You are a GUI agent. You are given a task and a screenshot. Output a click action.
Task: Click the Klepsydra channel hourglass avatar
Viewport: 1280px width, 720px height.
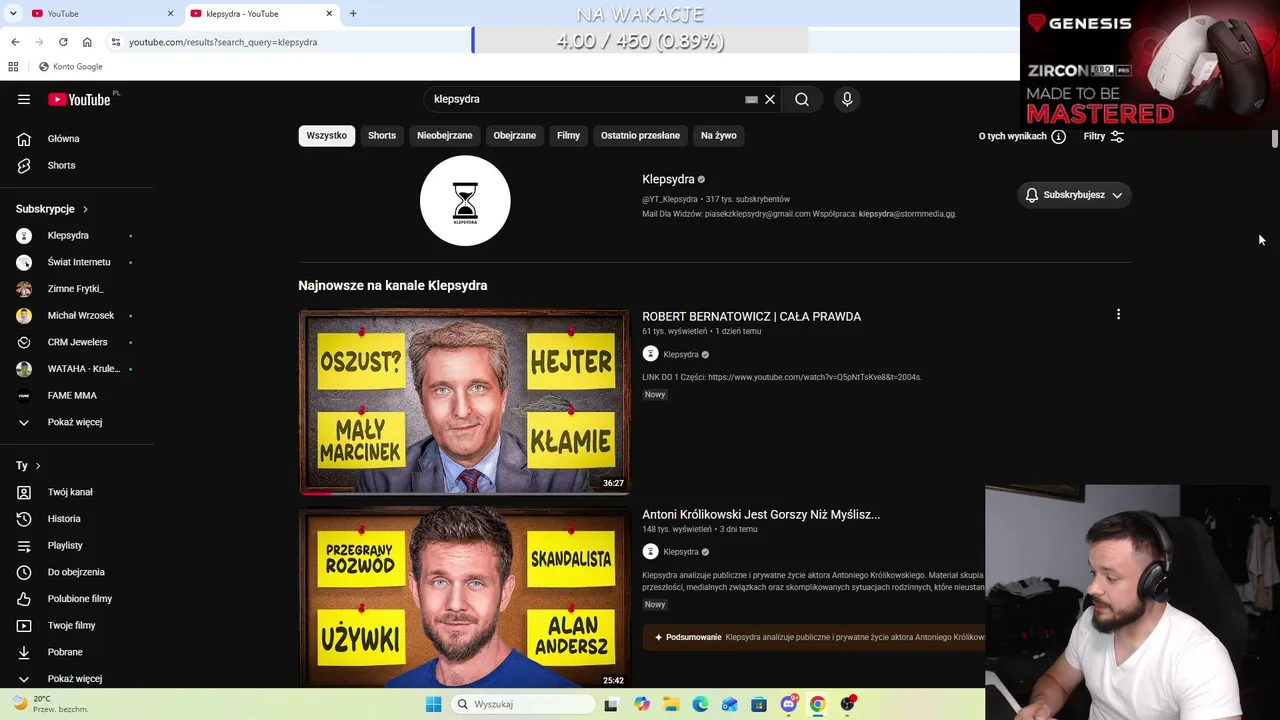coord(465,200)
